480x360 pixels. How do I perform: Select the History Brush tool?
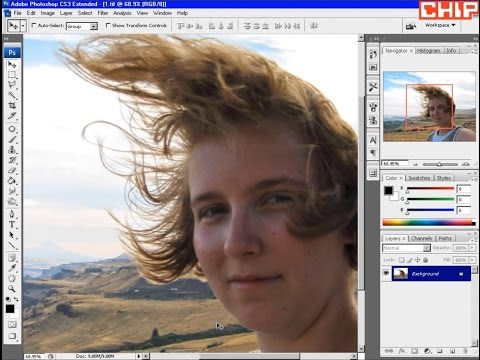click(12, 160)
